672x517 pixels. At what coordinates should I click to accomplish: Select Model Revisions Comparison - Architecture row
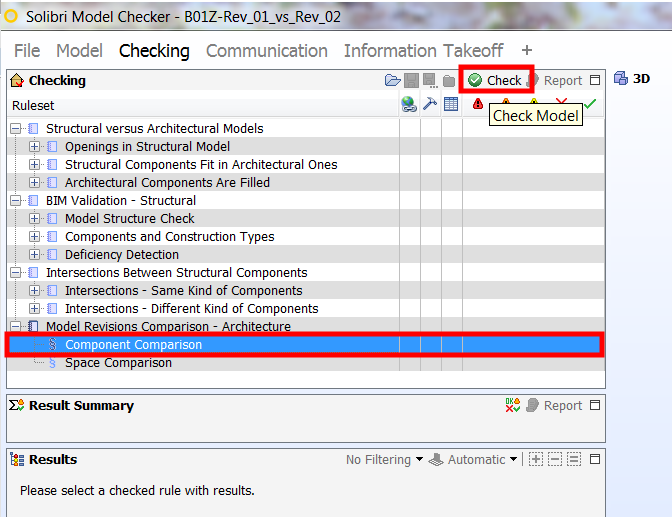[x=306, y=326]
